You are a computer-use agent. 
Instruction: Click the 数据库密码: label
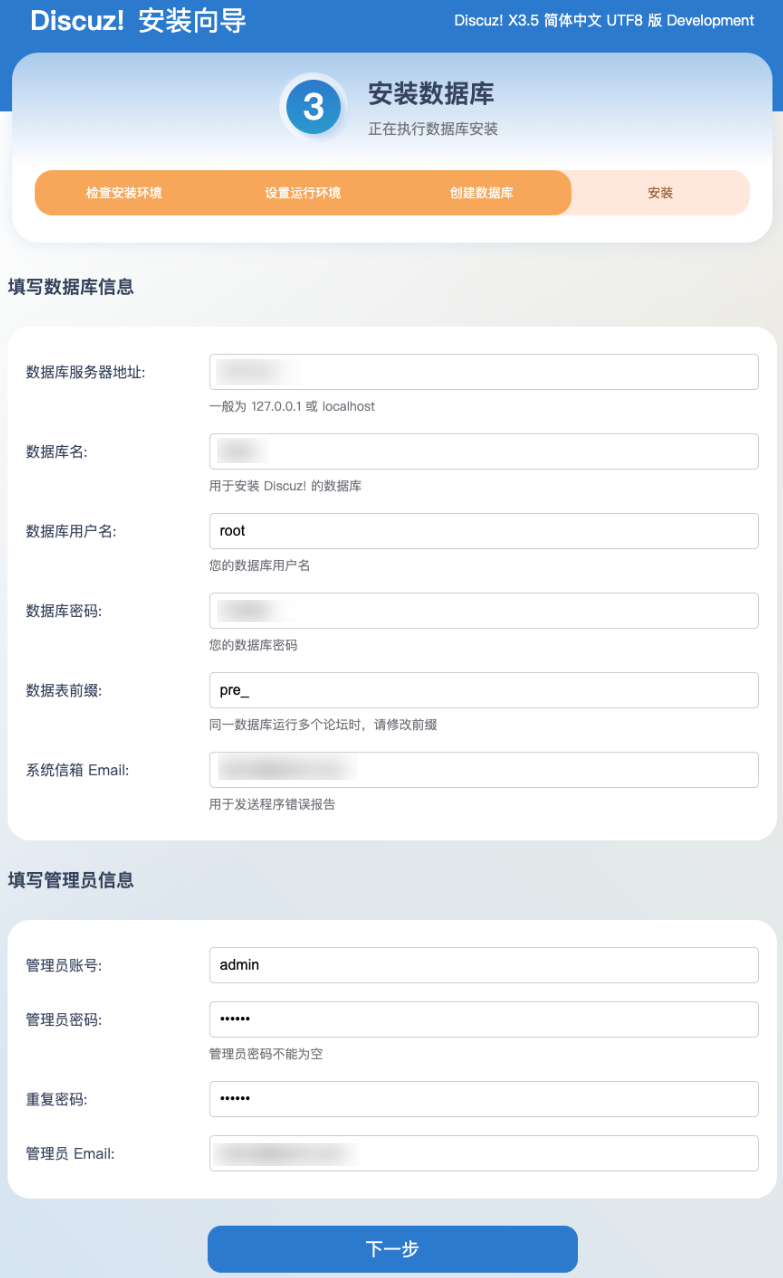[64, 611]
